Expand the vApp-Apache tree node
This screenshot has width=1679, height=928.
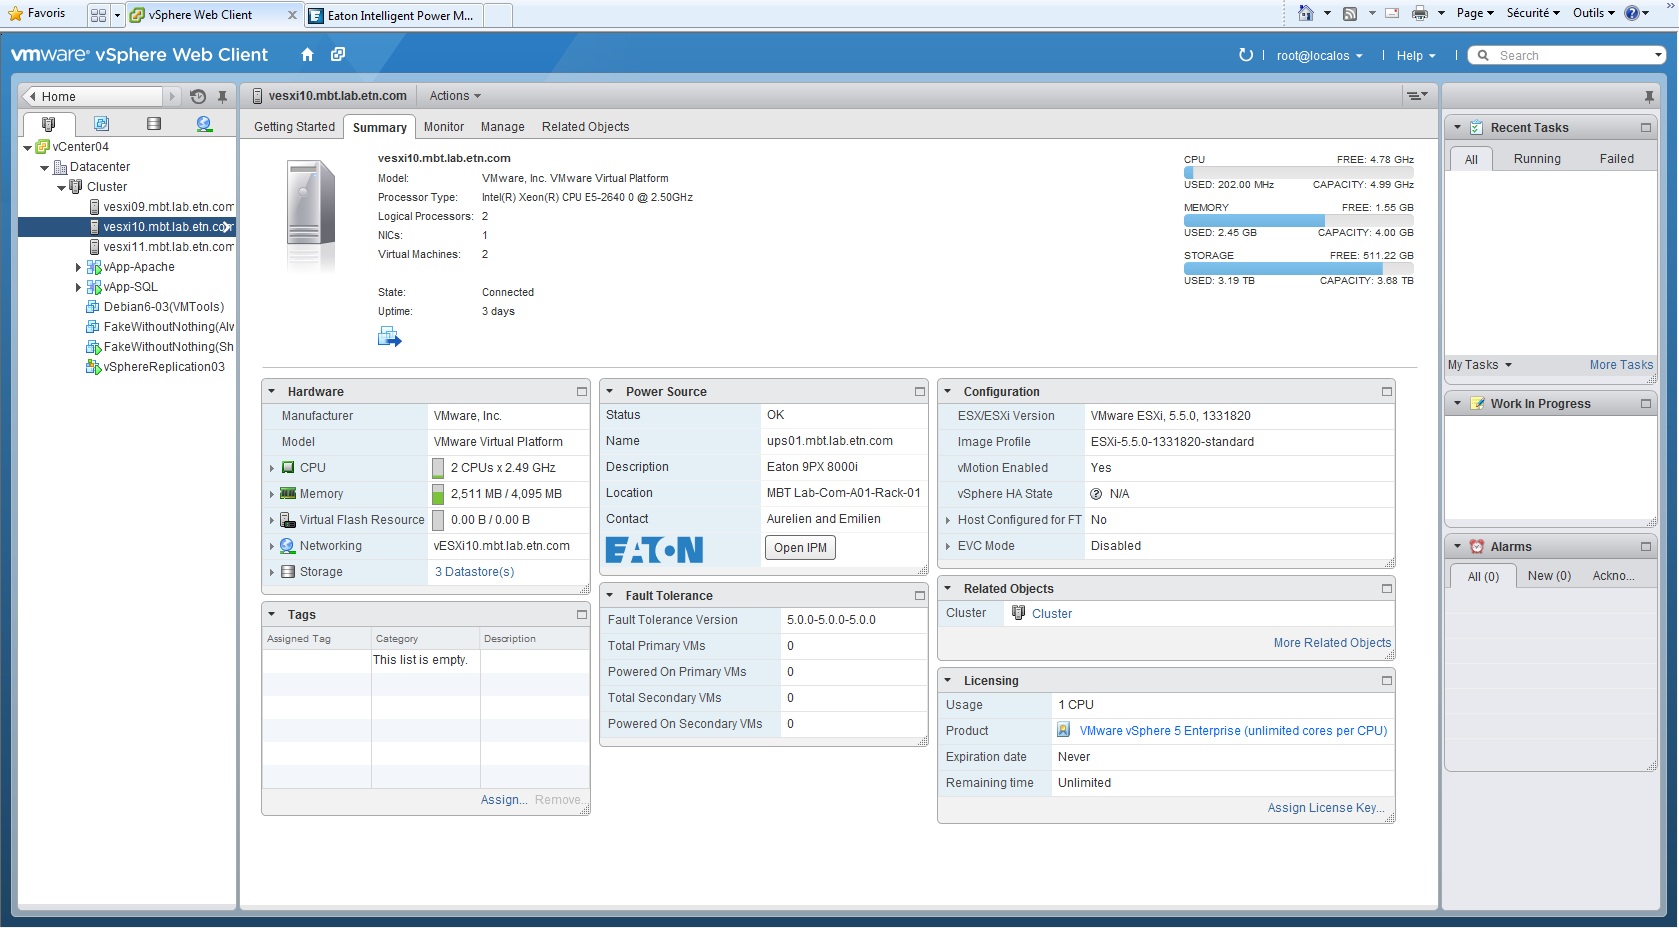pyautogui.click(x=78, y=267)
